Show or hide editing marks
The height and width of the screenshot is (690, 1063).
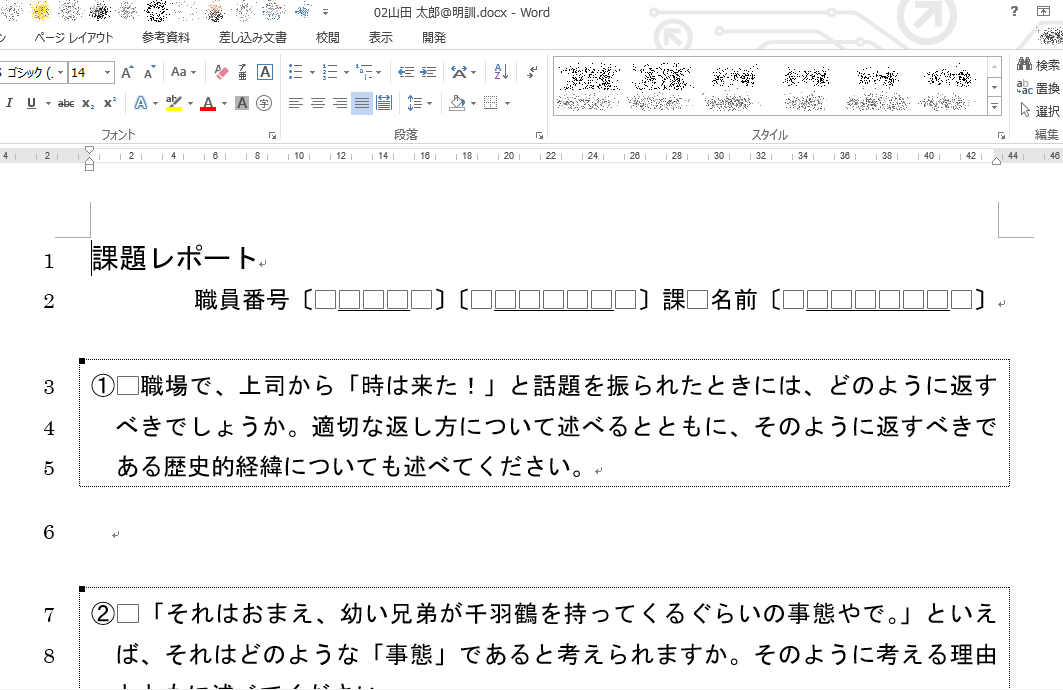[x=531, y=73]
